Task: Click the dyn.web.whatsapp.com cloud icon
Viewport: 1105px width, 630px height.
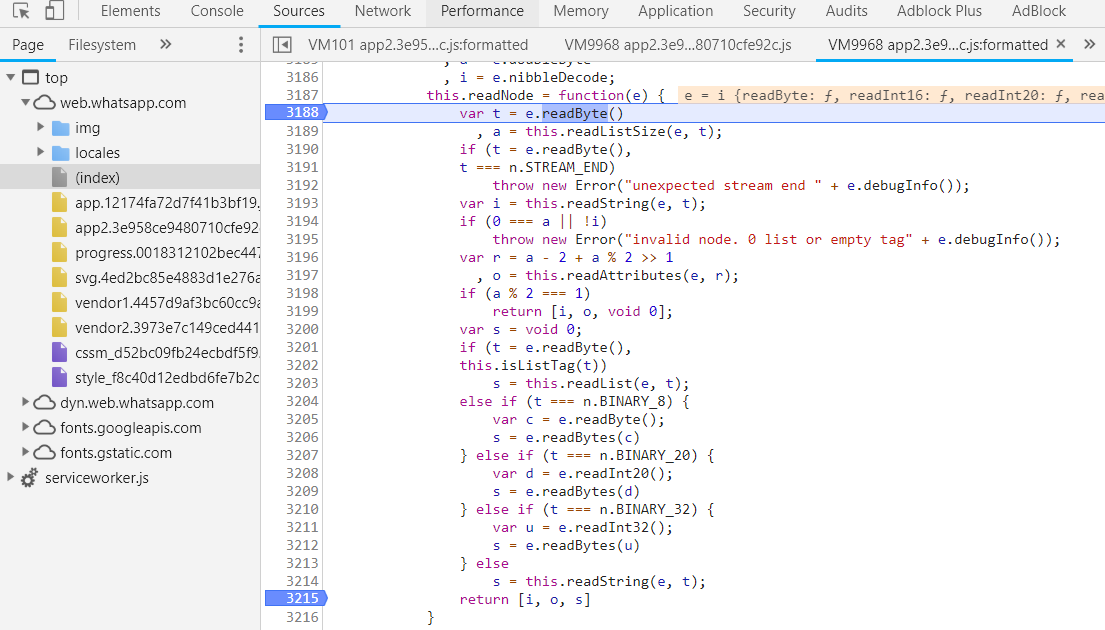Action: 44,403
